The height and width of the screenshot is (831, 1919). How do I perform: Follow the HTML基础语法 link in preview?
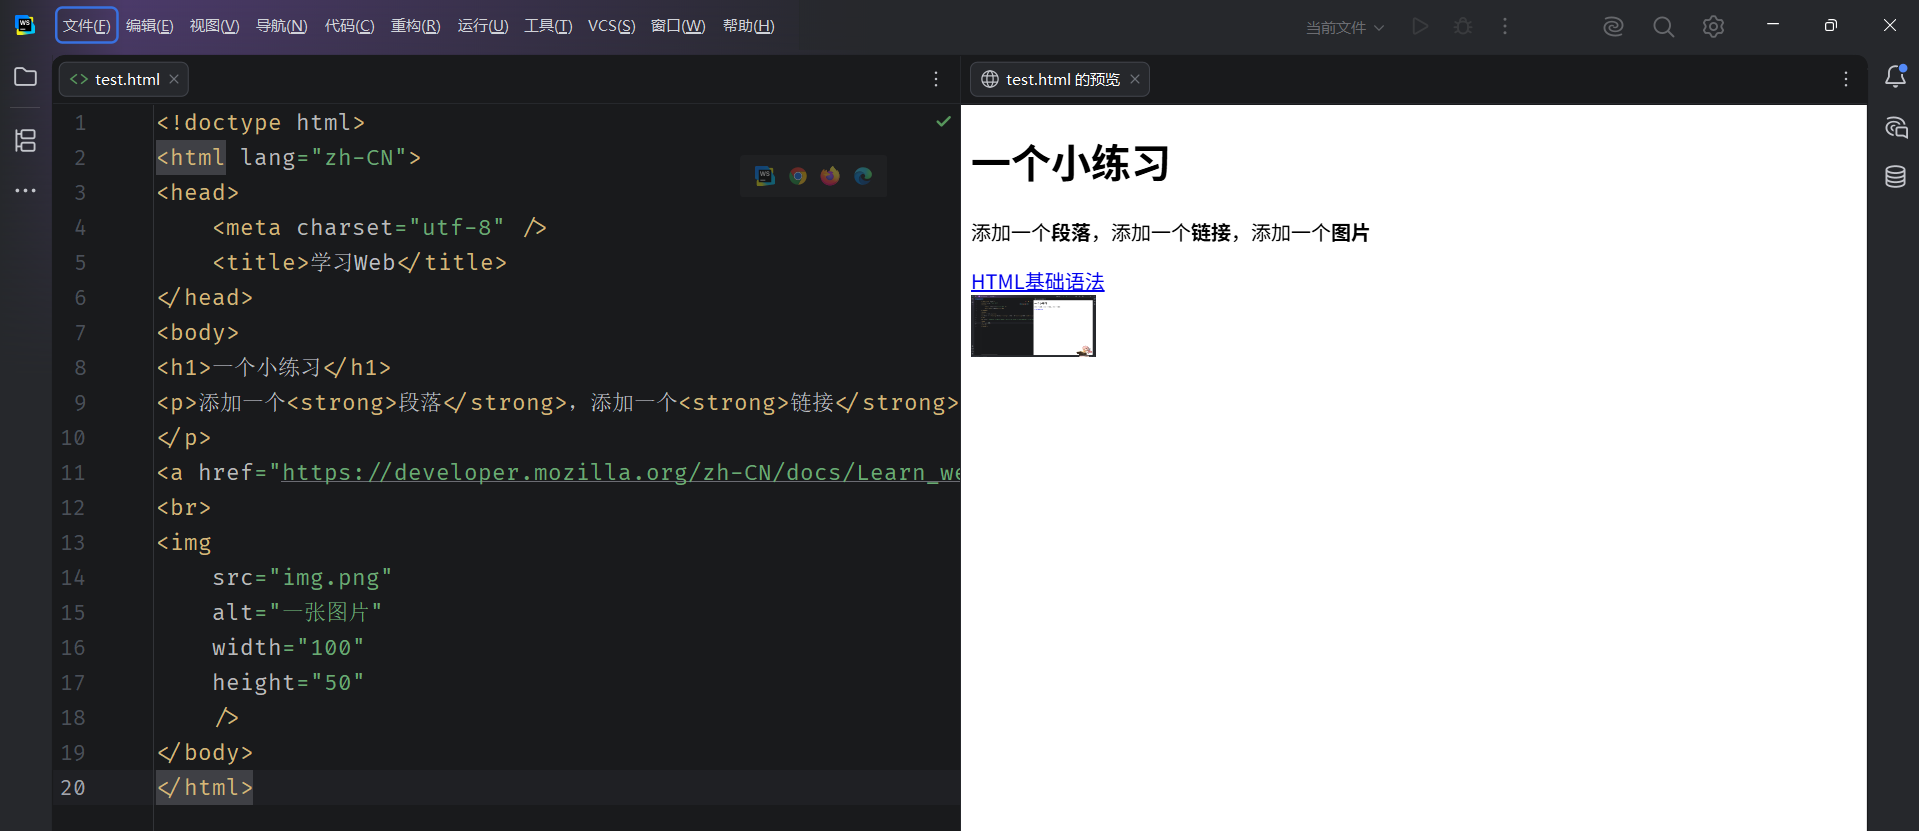coord(1037,282)
